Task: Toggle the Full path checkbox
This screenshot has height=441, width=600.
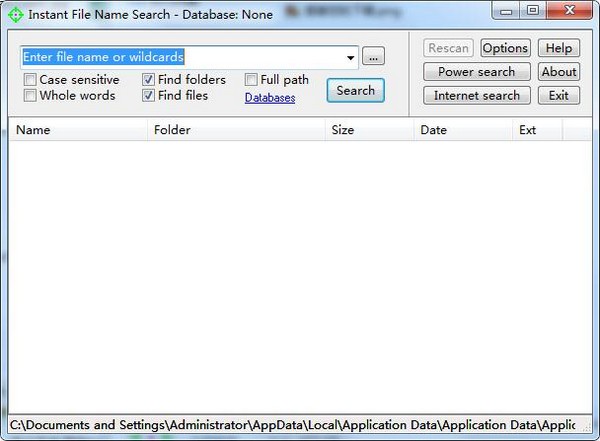Action: tap(252, 80)
